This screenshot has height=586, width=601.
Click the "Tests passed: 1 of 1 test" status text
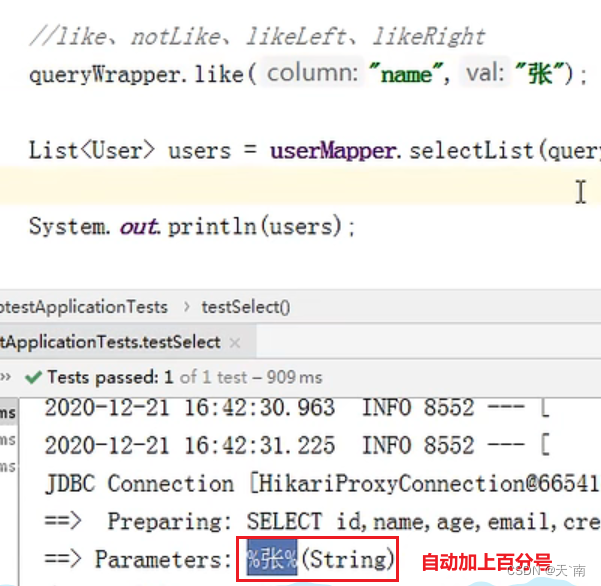tap(185, 377)
